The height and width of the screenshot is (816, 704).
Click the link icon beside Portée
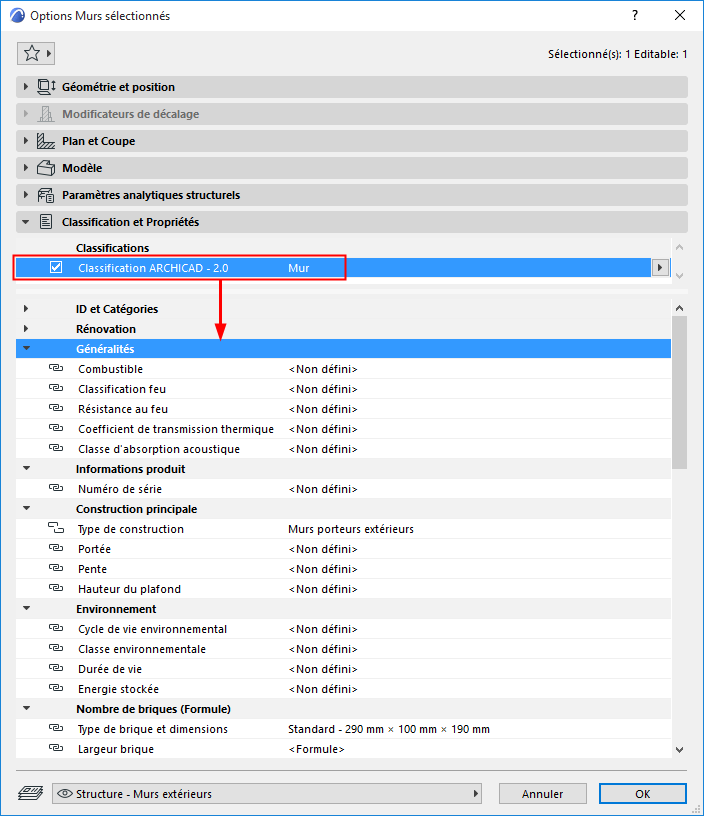pos(56,549)
